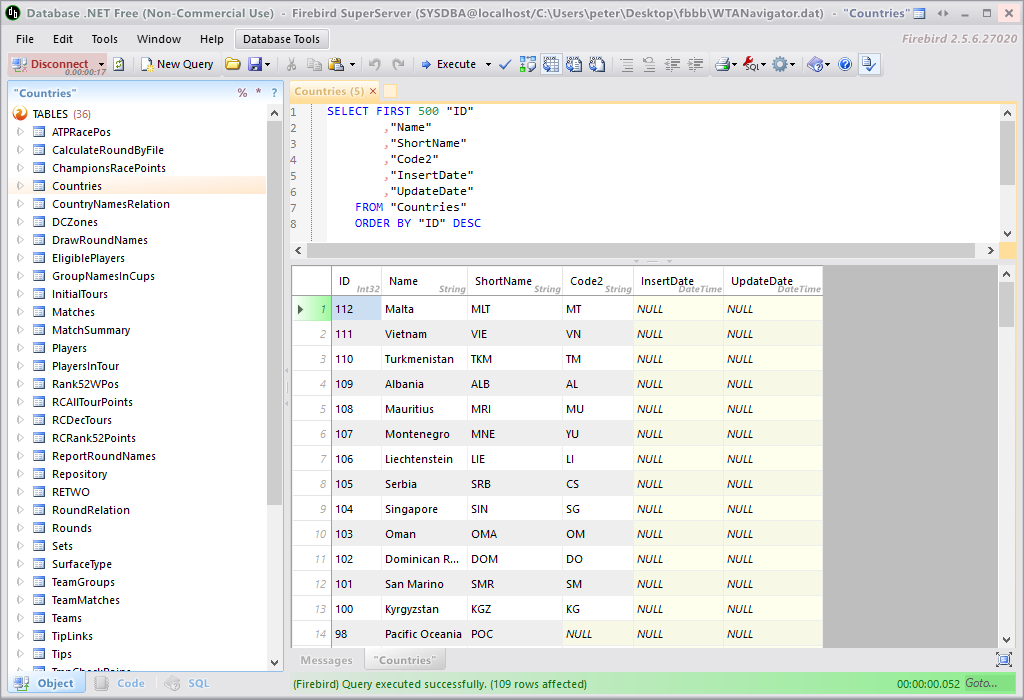Click the printer icon
This screenshot has height=700, width=1024.
(x=722, y=64)
